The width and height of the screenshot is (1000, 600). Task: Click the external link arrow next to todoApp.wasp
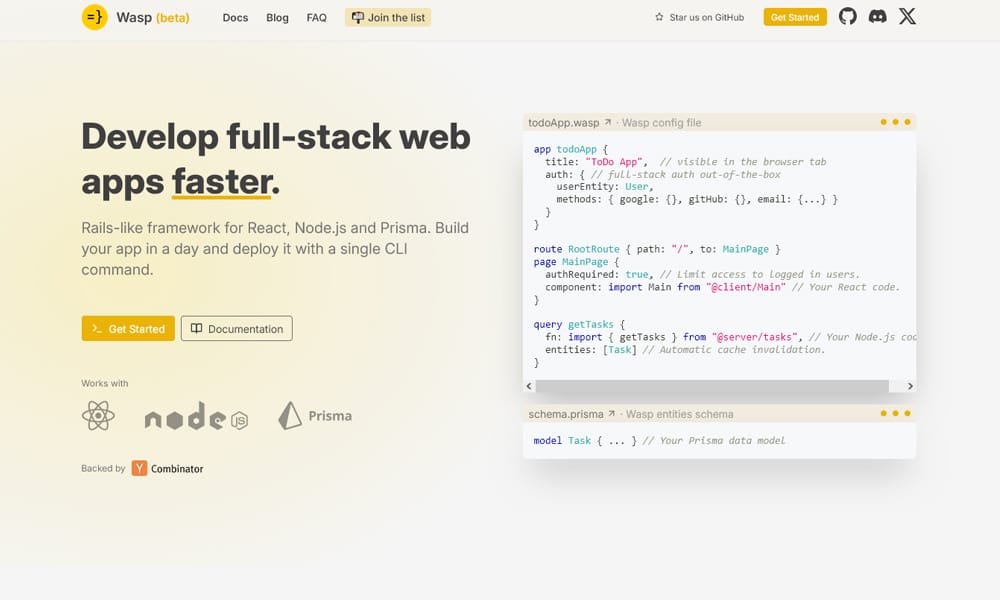pyautogui.click(x=608, y=122)
